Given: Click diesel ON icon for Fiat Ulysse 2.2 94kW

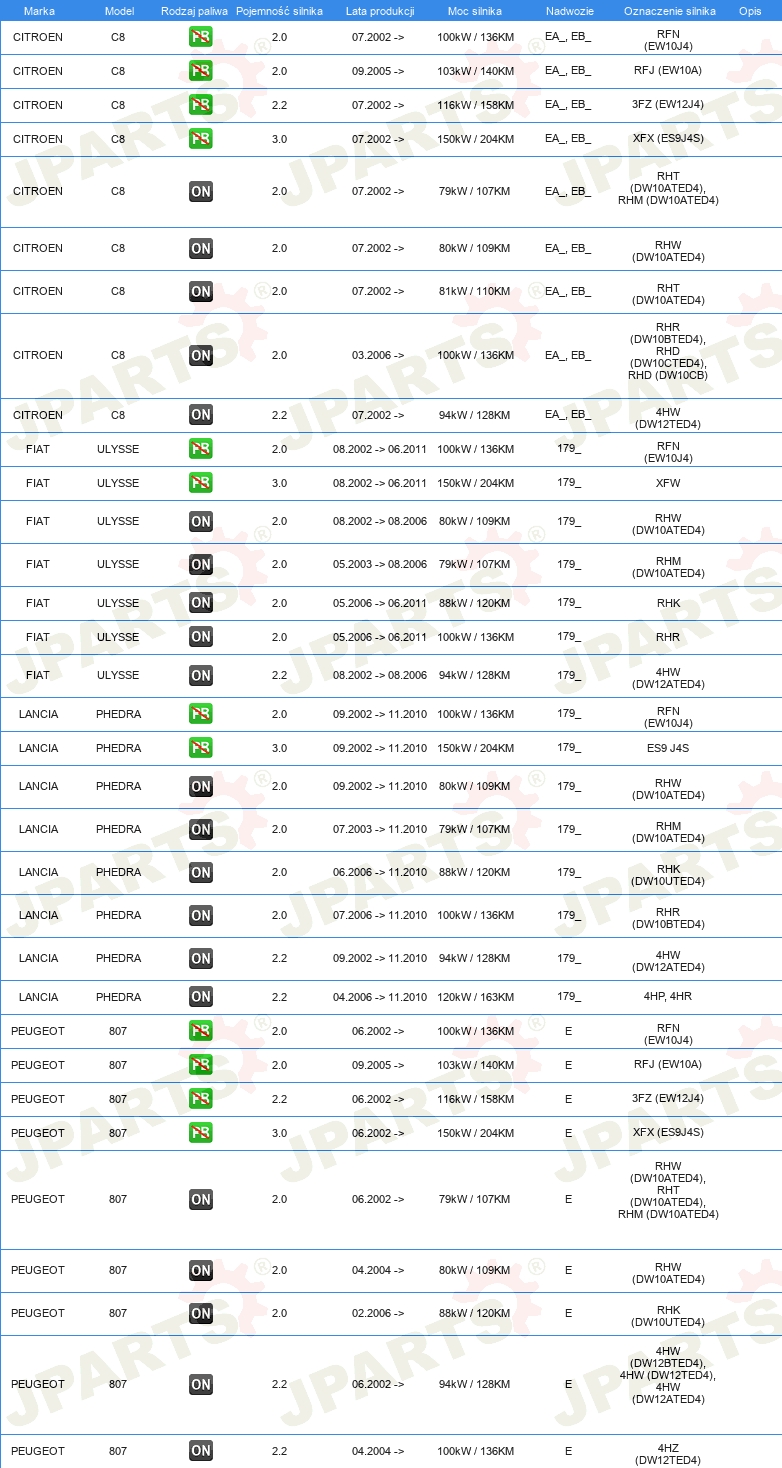Looking at the screenshot, I should 201,675.
